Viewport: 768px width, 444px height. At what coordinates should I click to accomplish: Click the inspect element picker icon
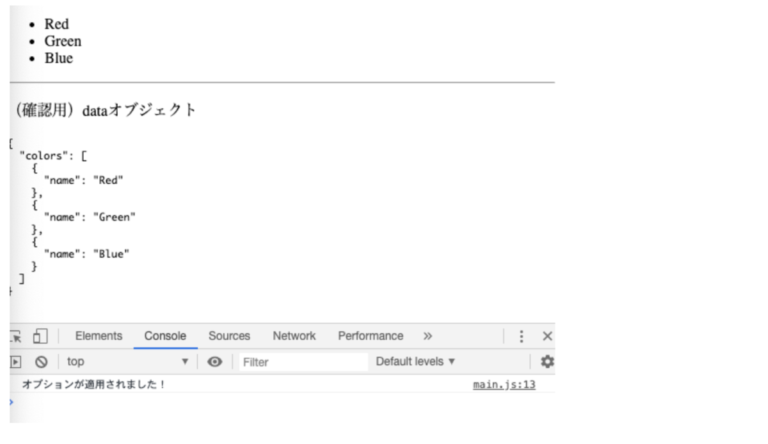(15, 337)
